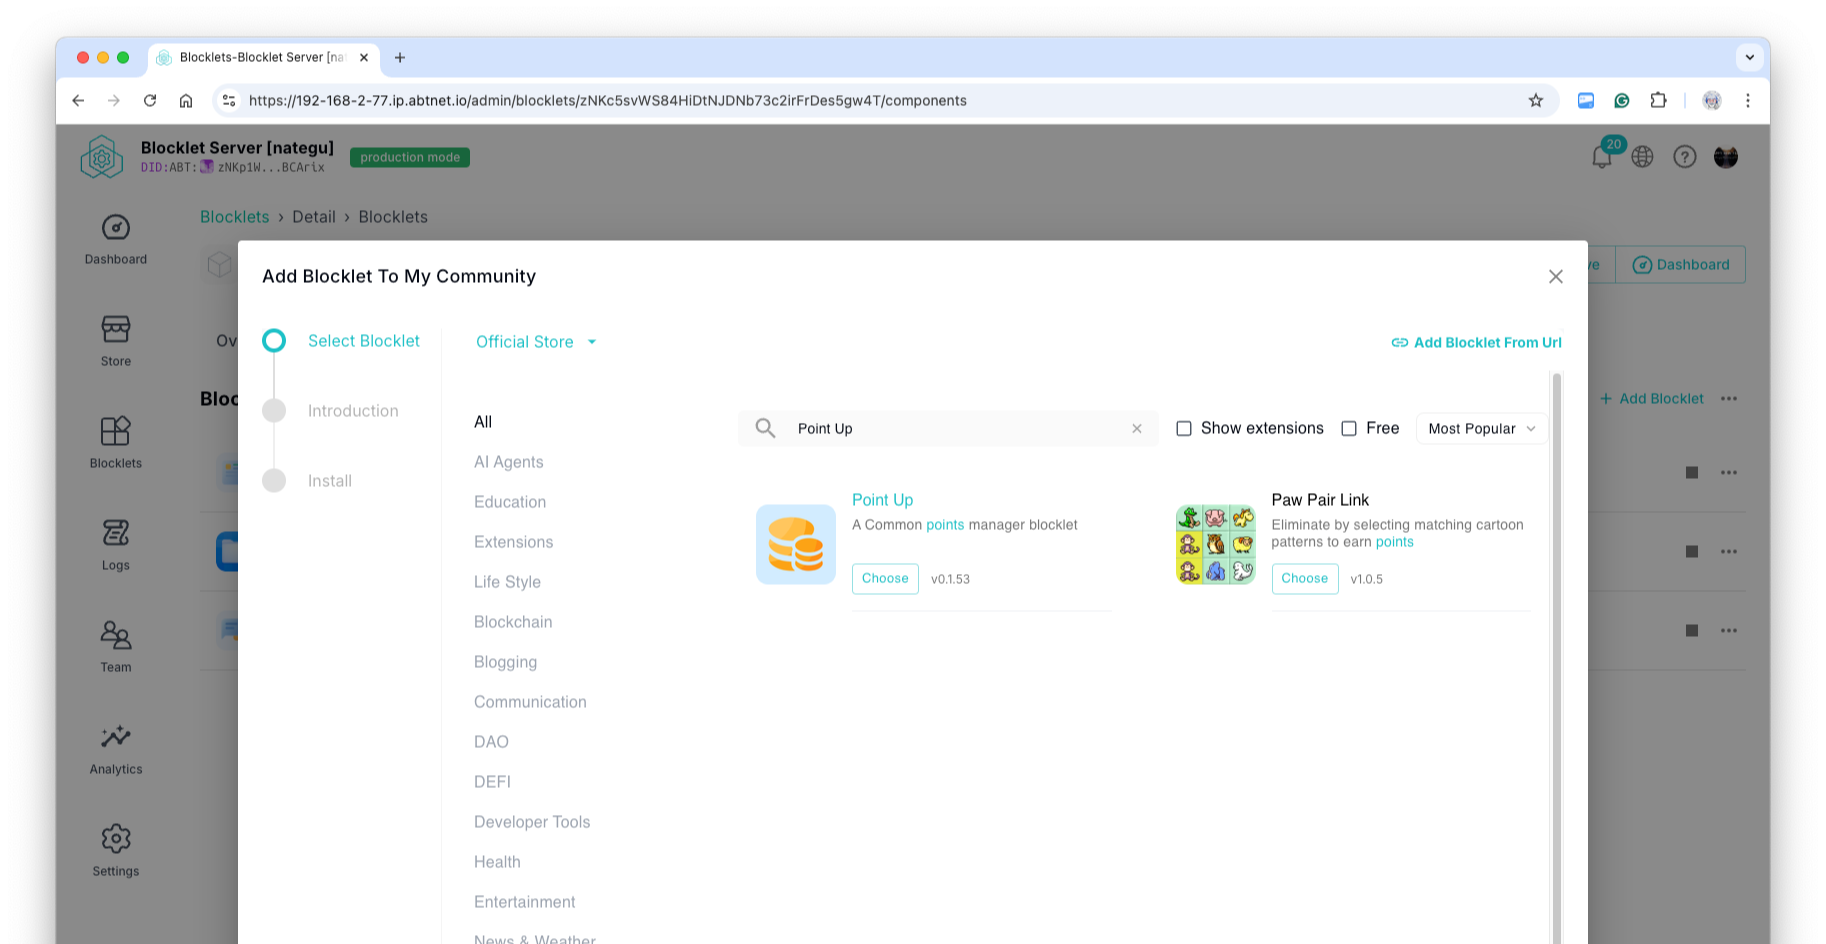Open Settings gear in the sidebar
This screenshot has height=944, width=1826.
tap(115, 840)
